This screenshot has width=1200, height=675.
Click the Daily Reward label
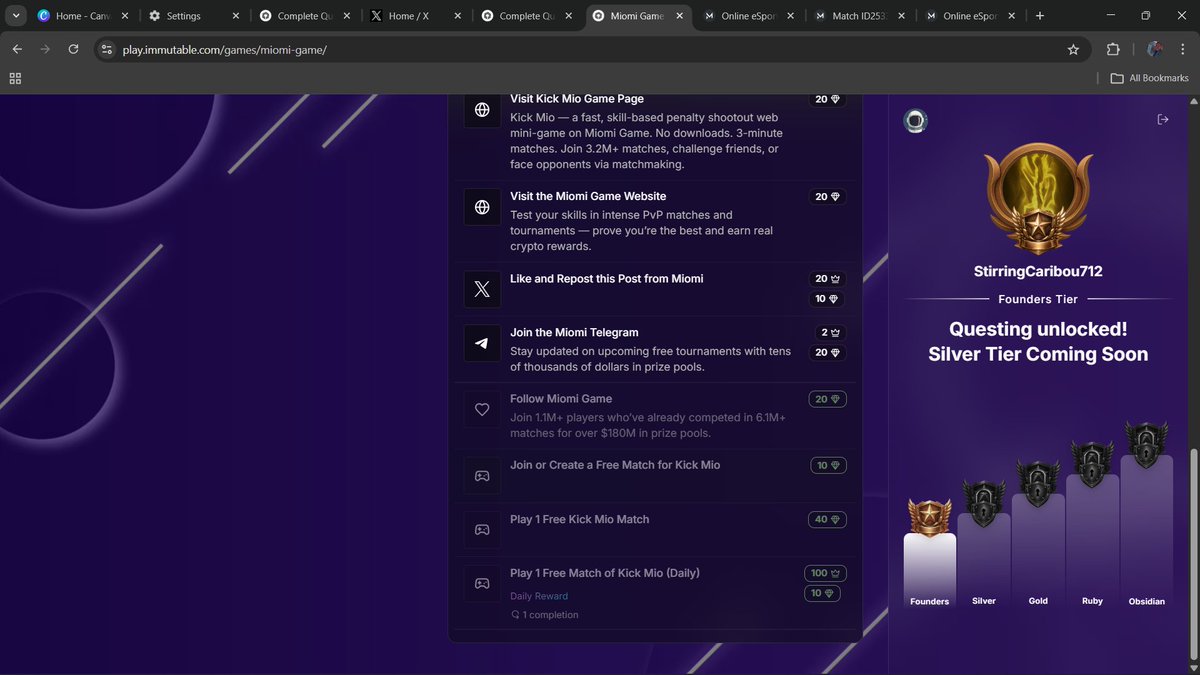click(x=539, y=596)
